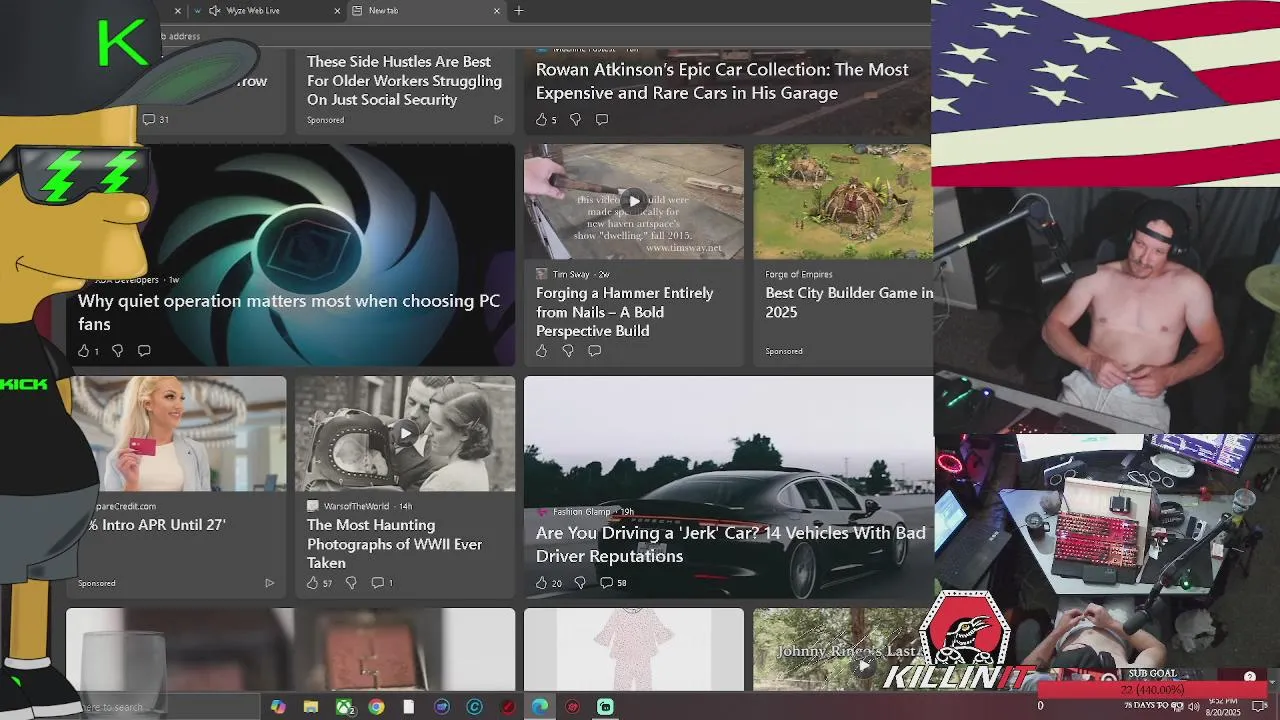Image resolution: width=1280 pixels, height=720 pixels.
Task: Open the pink pajamas product card
Action: [634, 649]
